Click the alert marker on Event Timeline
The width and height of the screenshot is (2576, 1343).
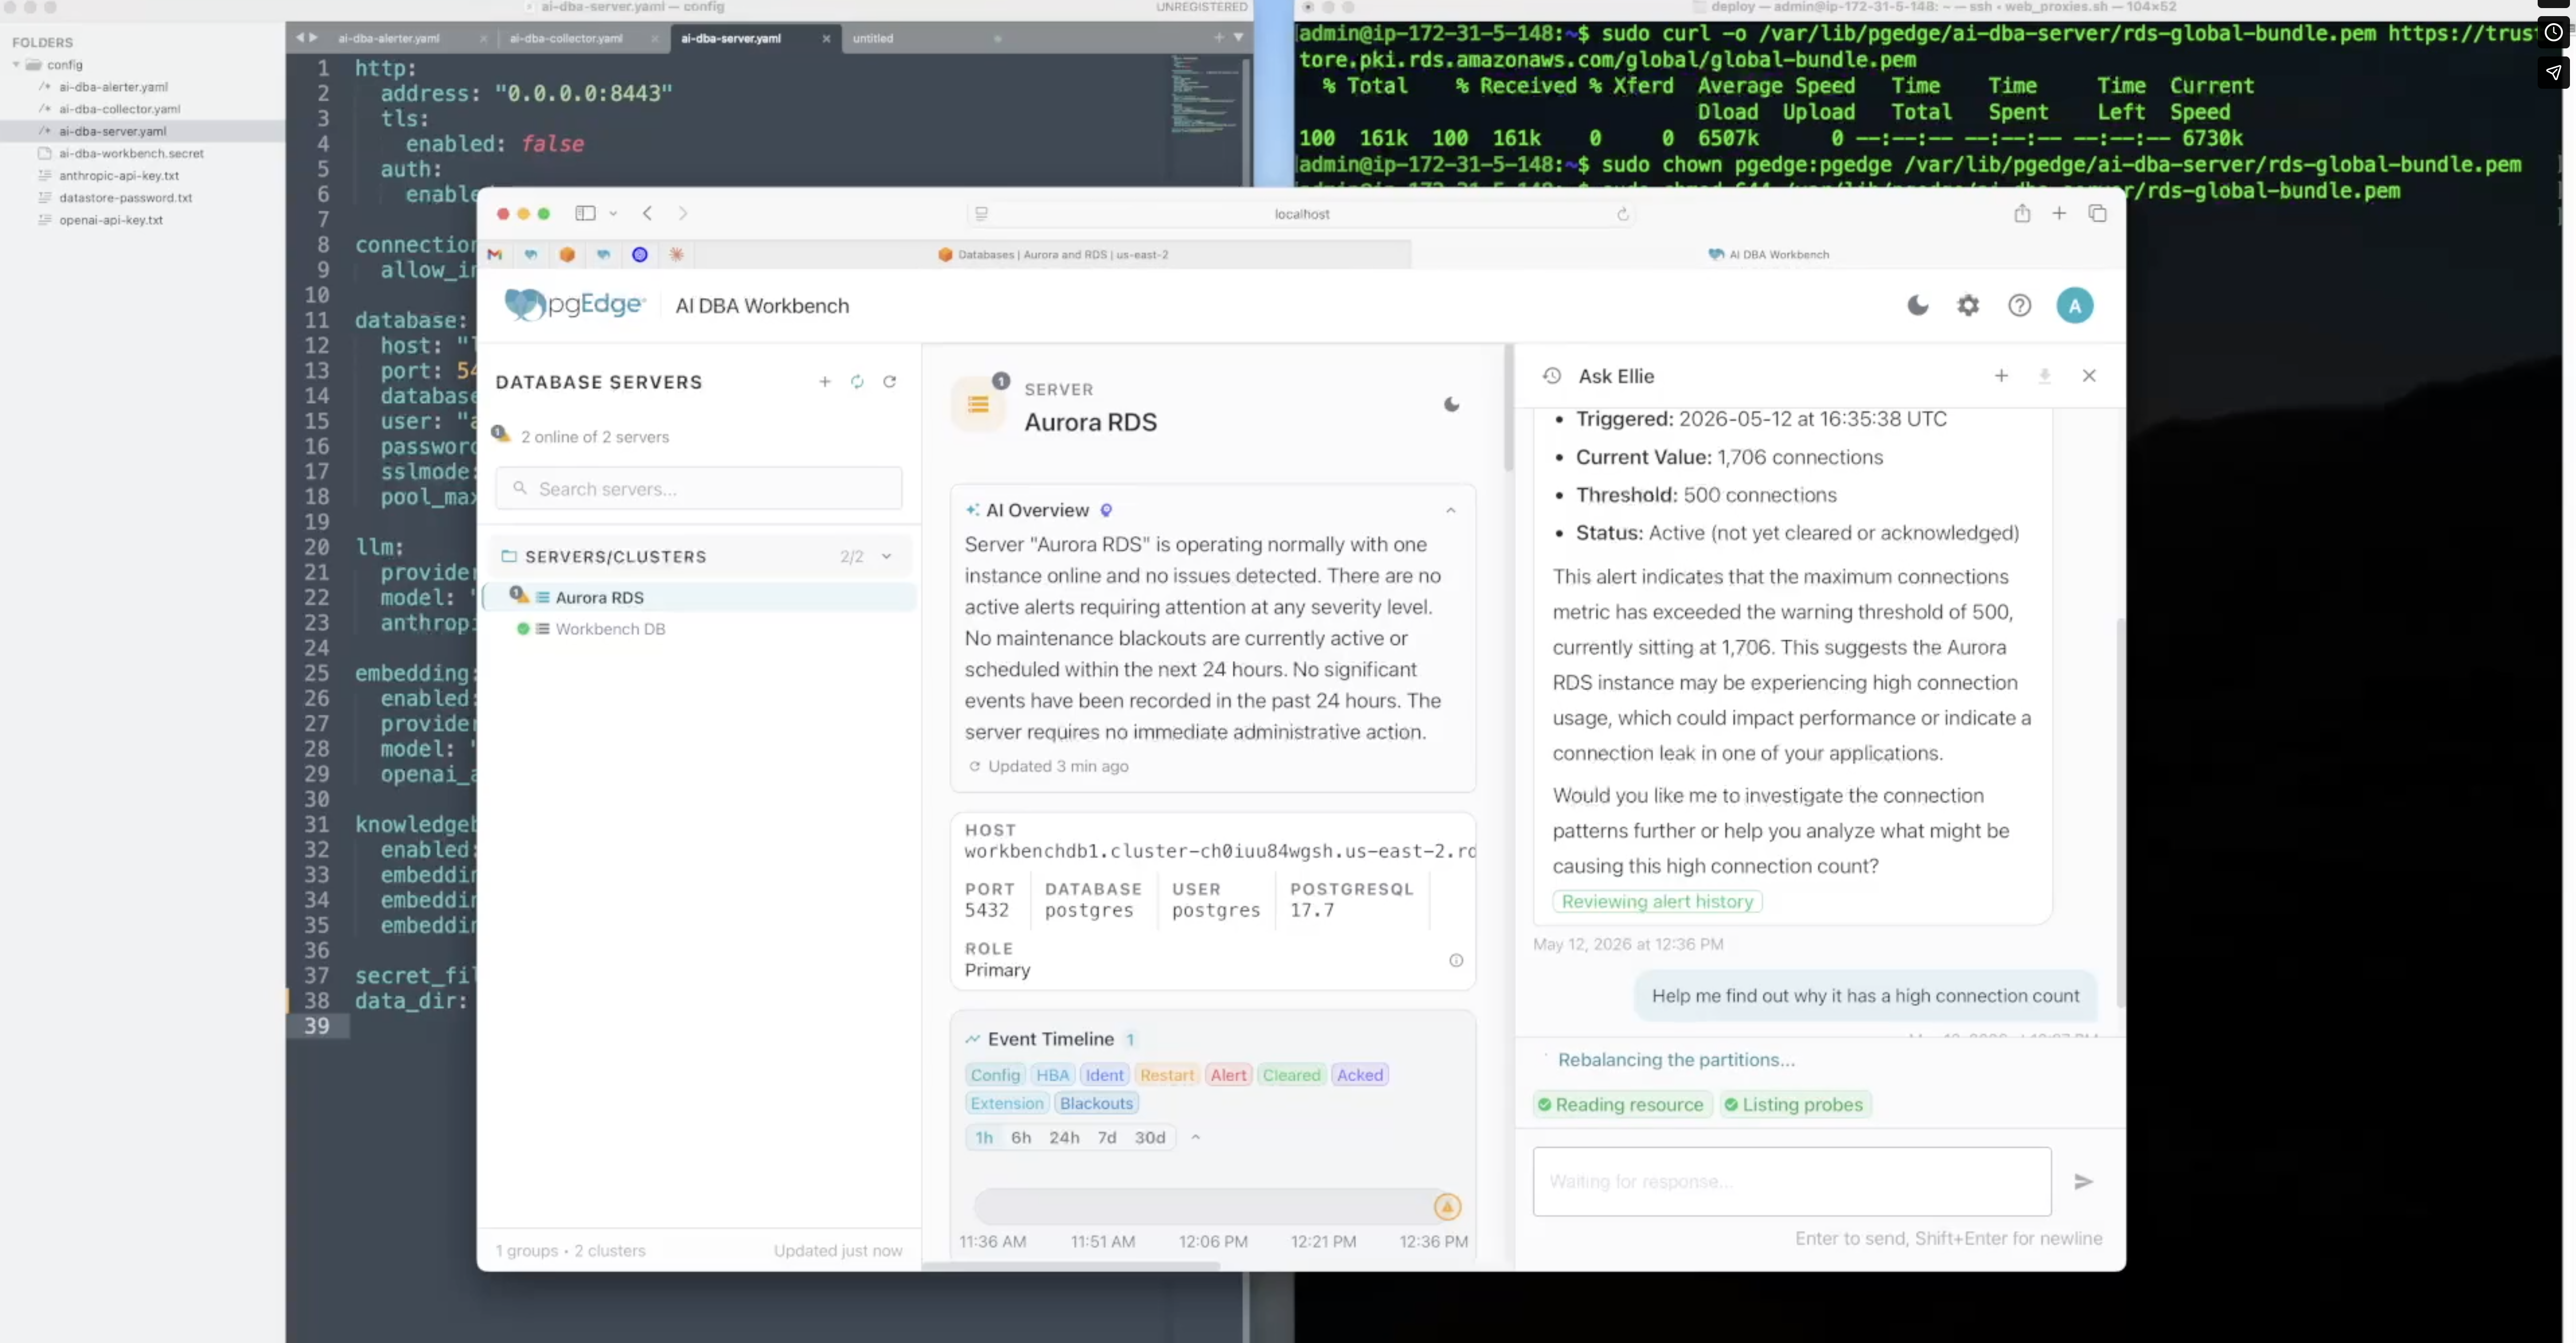point(1446,1207)
